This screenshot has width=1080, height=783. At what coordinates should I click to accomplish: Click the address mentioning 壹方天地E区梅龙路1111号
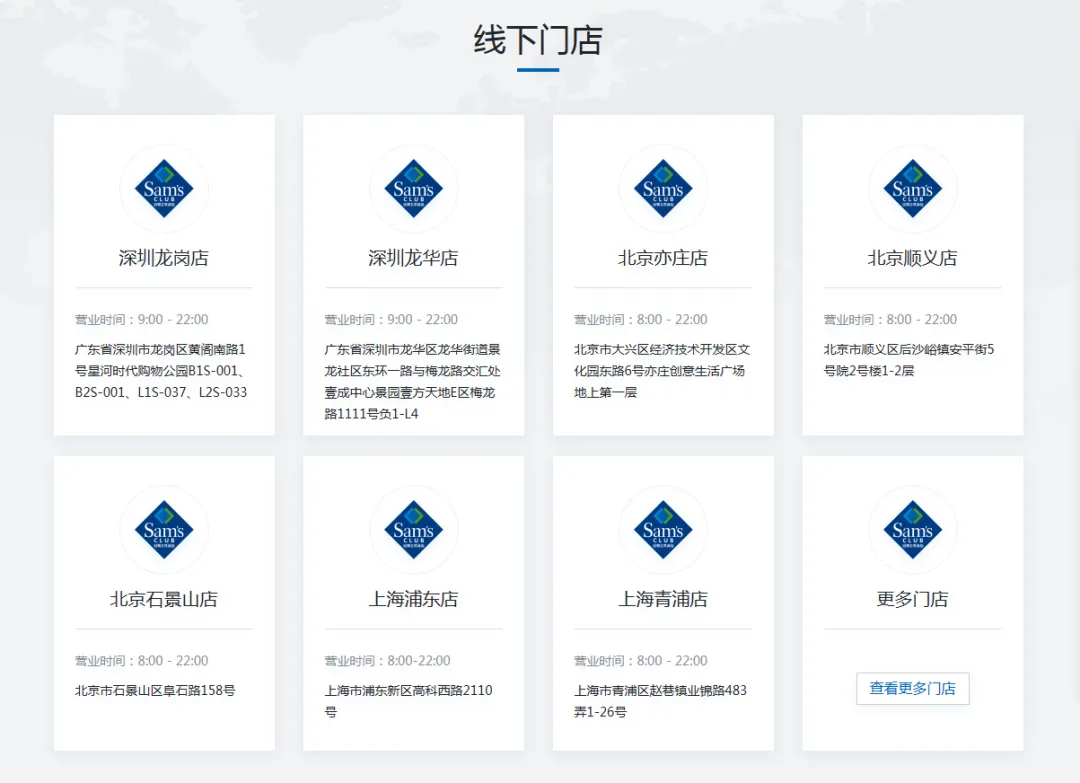pyautogui.click(x=413, y=382)
